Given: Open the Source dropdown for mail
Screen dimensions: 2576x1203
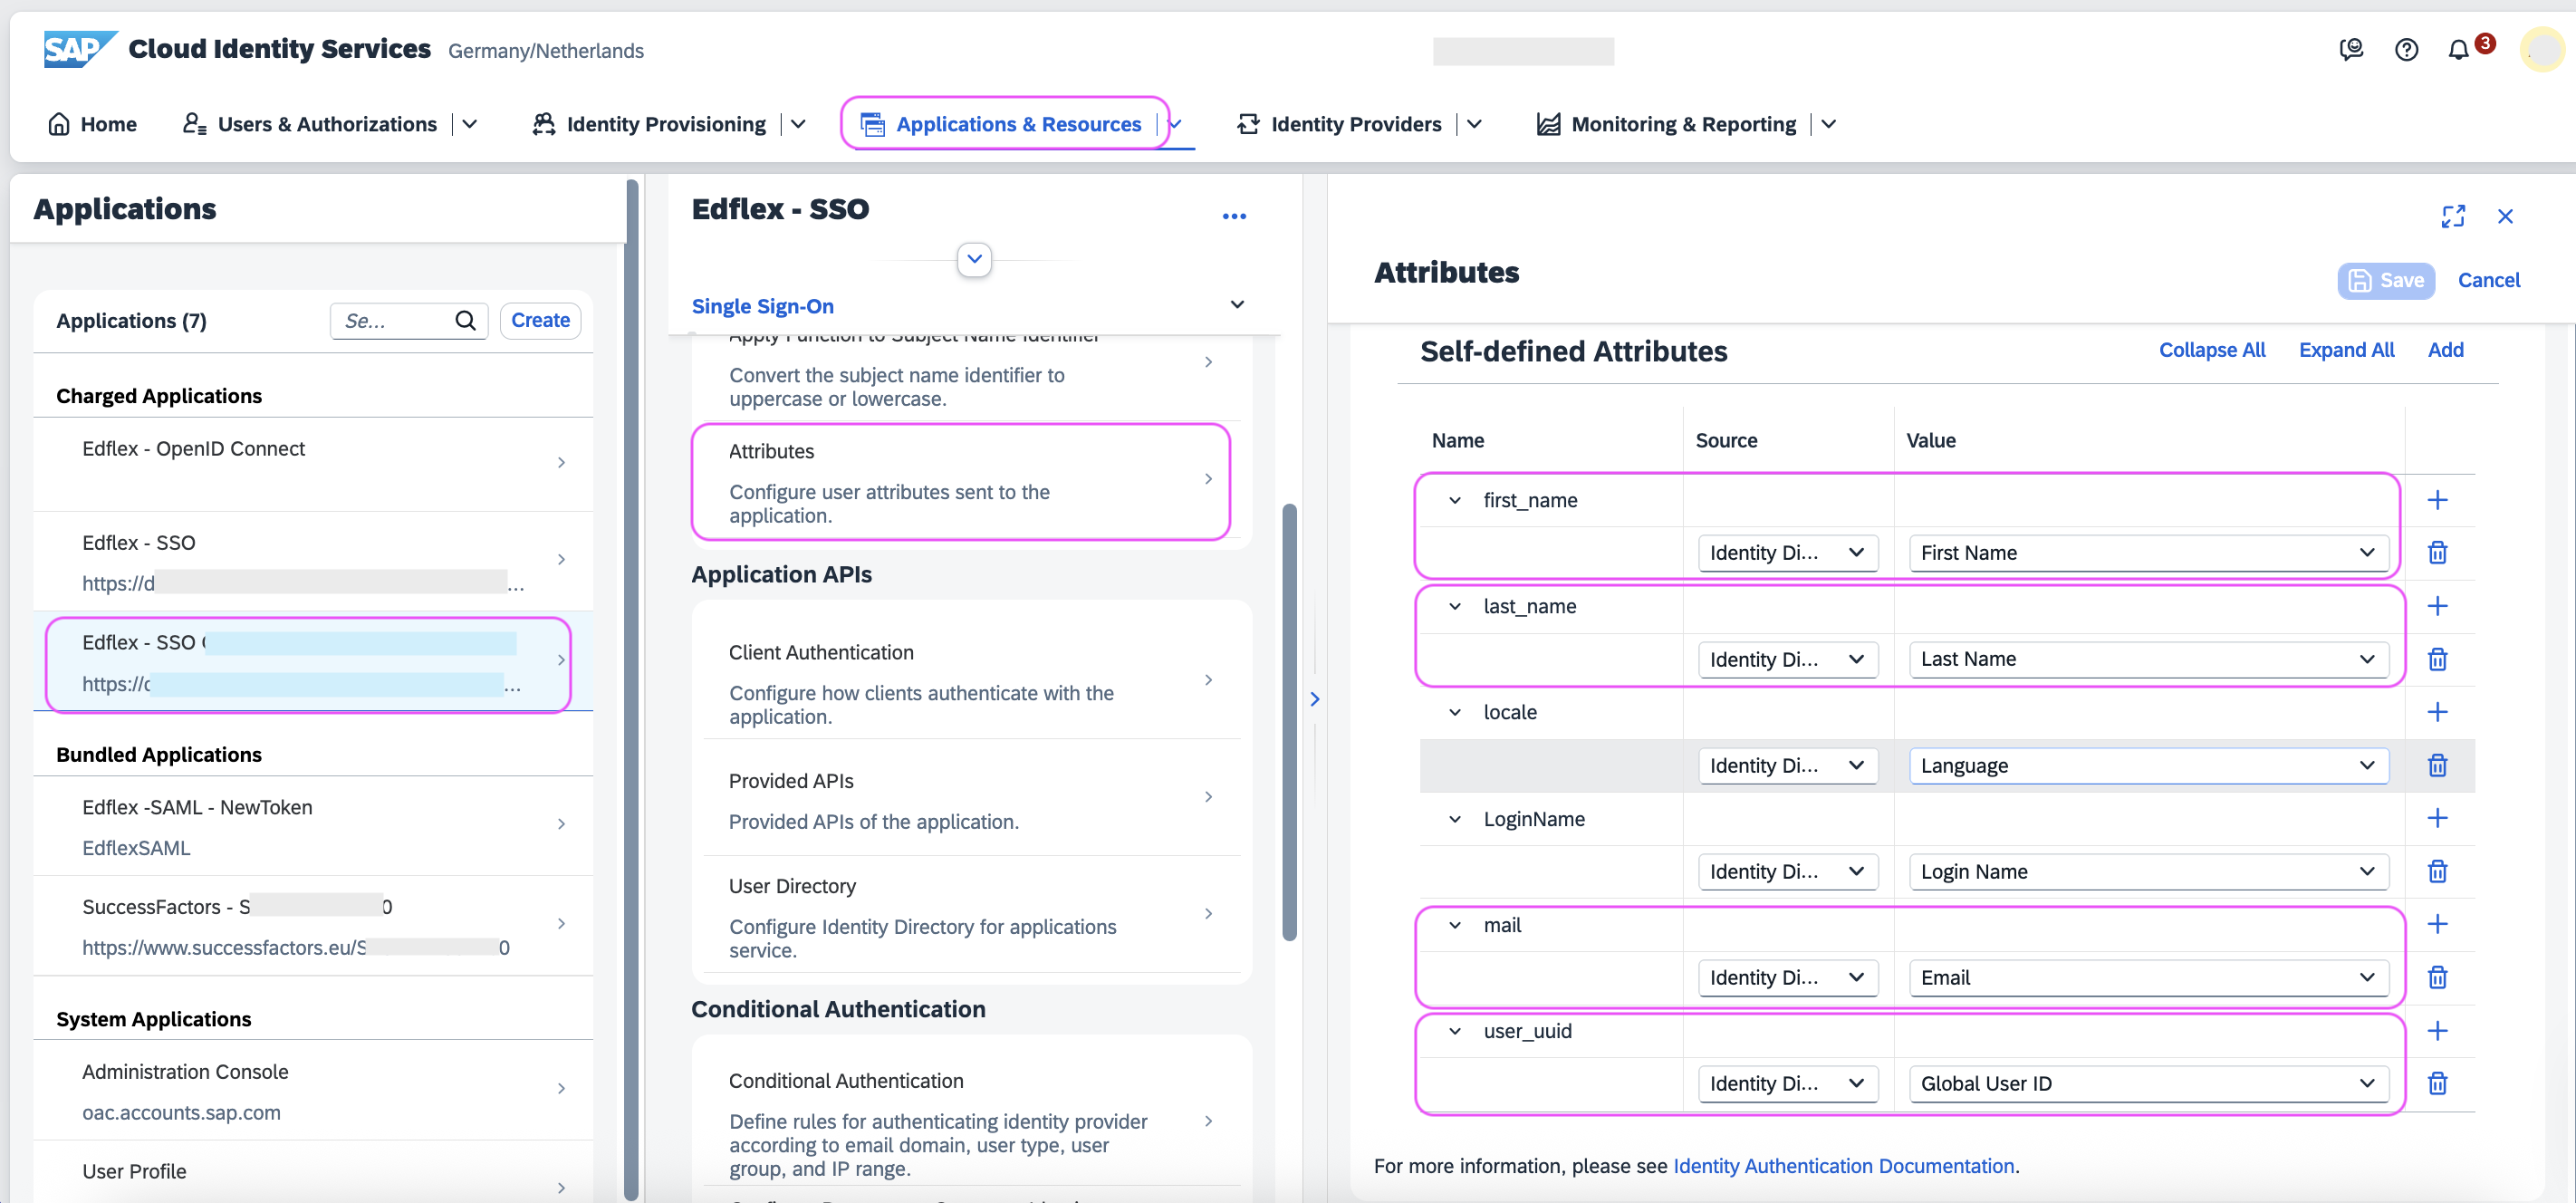Looking at the screenshot, I should pos(1788,977).
